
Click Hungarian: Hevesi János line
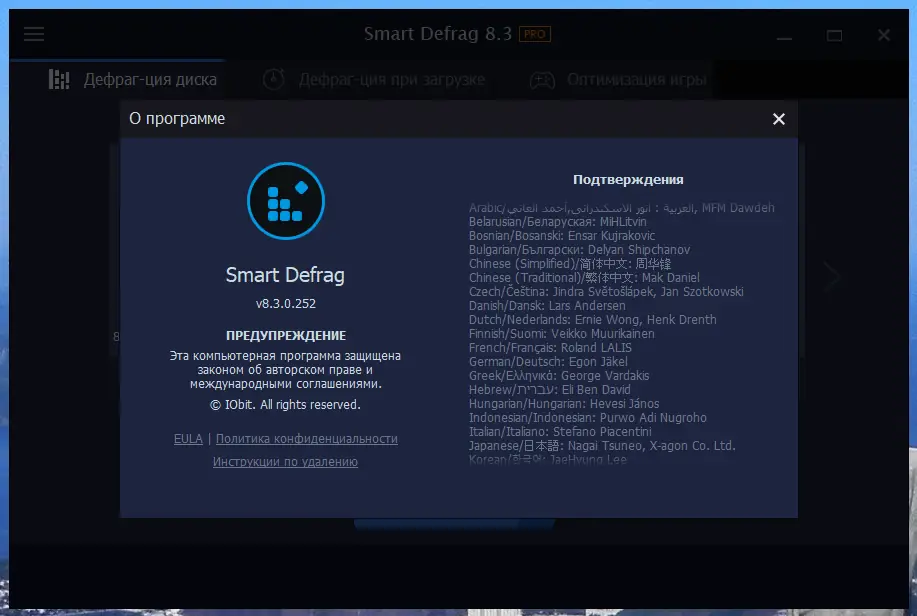564,404
